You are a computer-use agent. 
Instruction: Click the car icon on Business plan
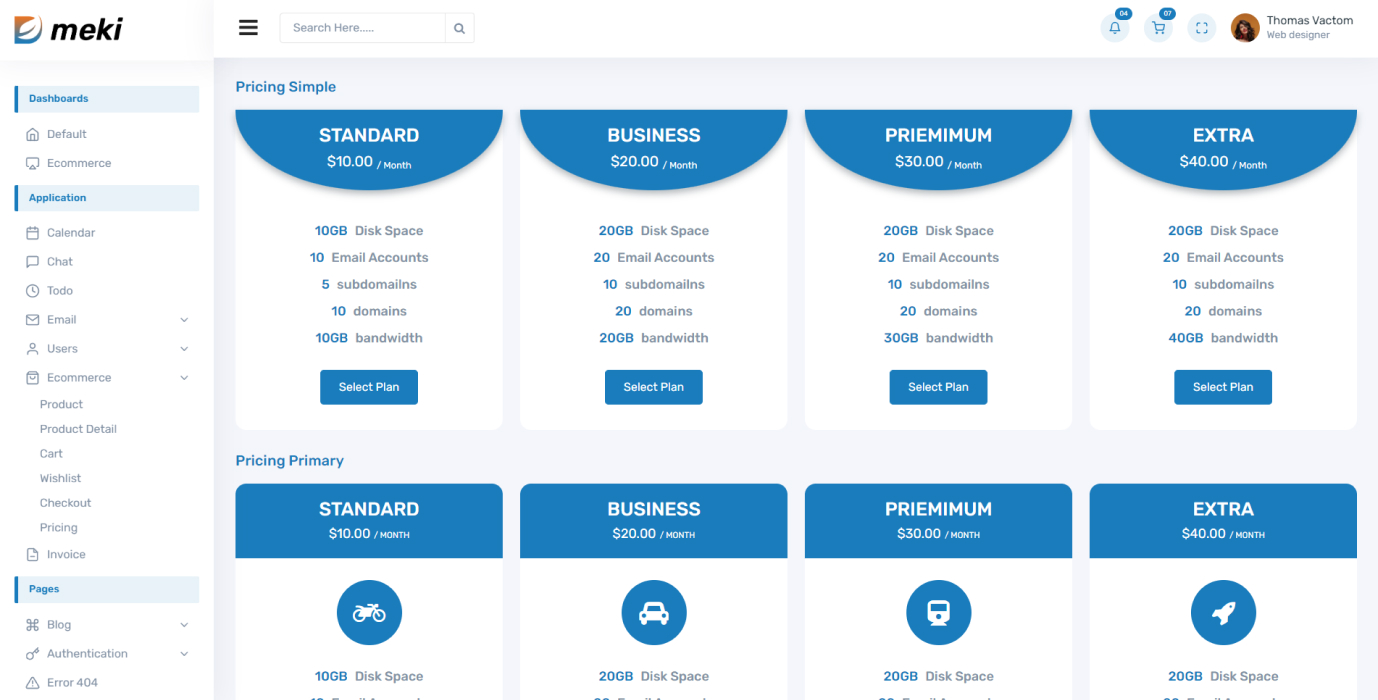(653, 612)
